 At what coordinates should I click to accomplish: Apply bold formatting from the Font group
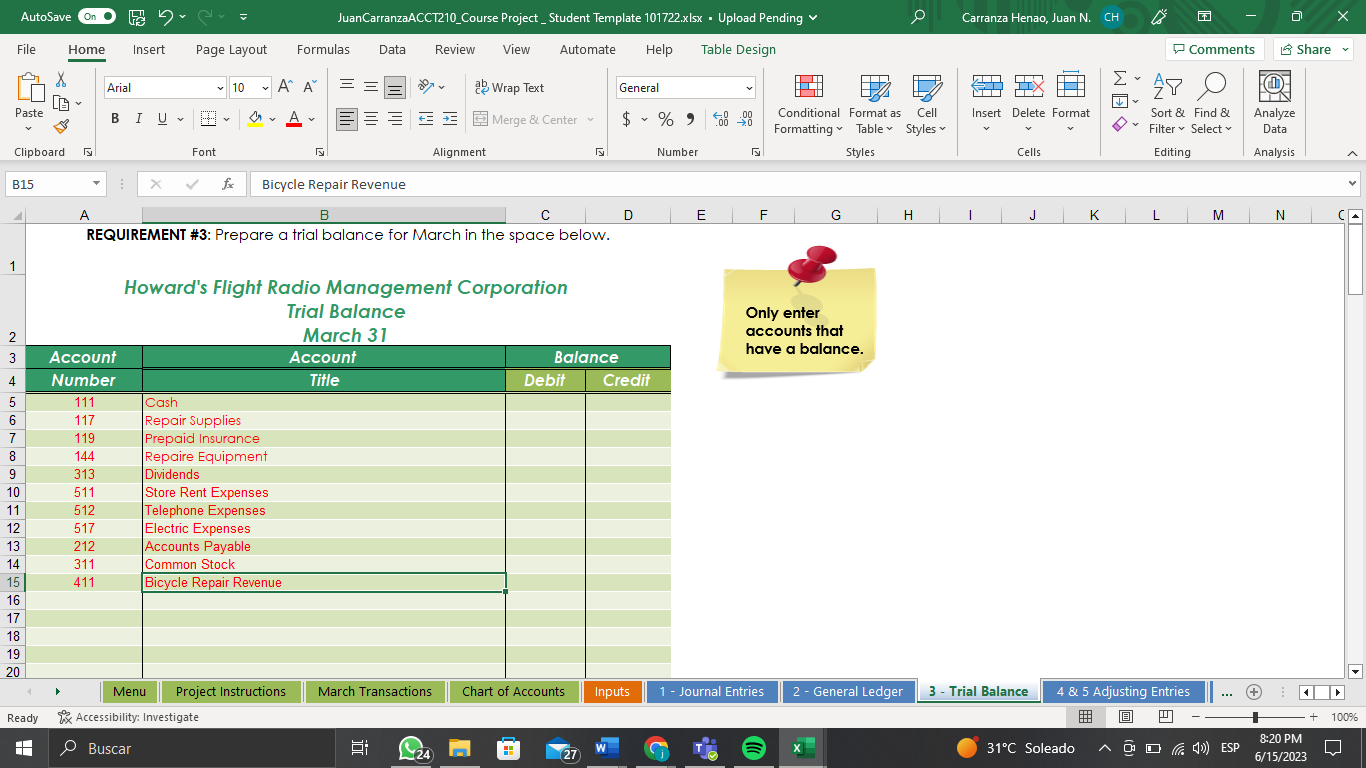point(114,118)
